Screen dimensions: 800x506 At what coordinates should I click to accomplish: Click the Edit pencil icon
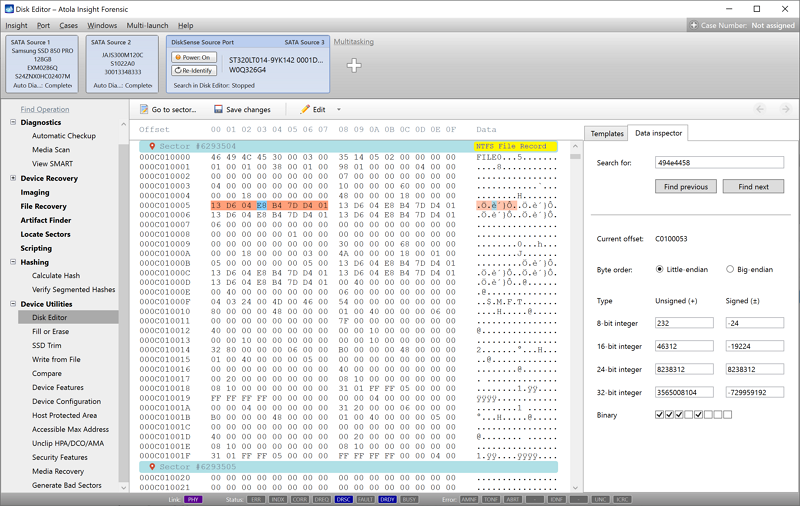pos(305,109)
